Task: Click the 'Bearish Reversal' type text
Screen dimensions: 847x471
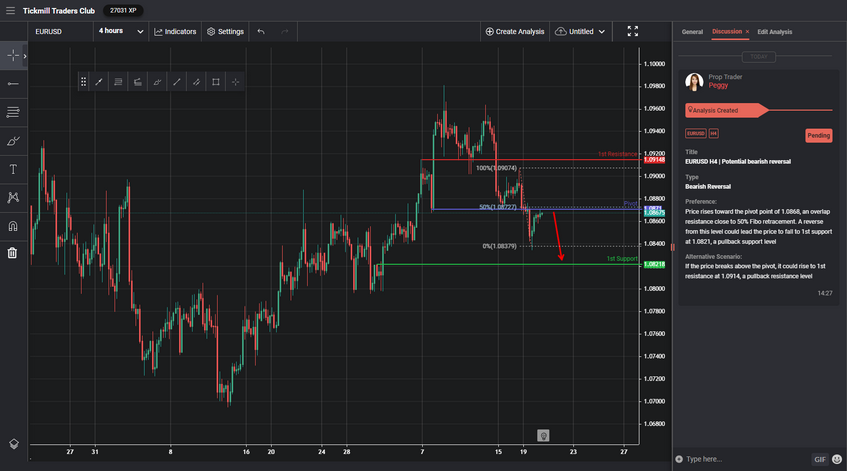Action: point(708,186)
